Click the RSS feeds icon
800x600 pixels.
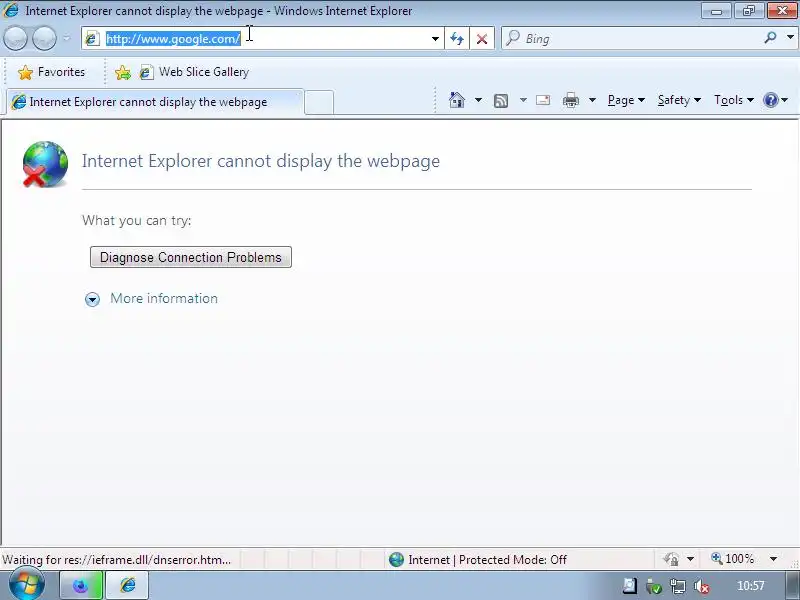501,101
